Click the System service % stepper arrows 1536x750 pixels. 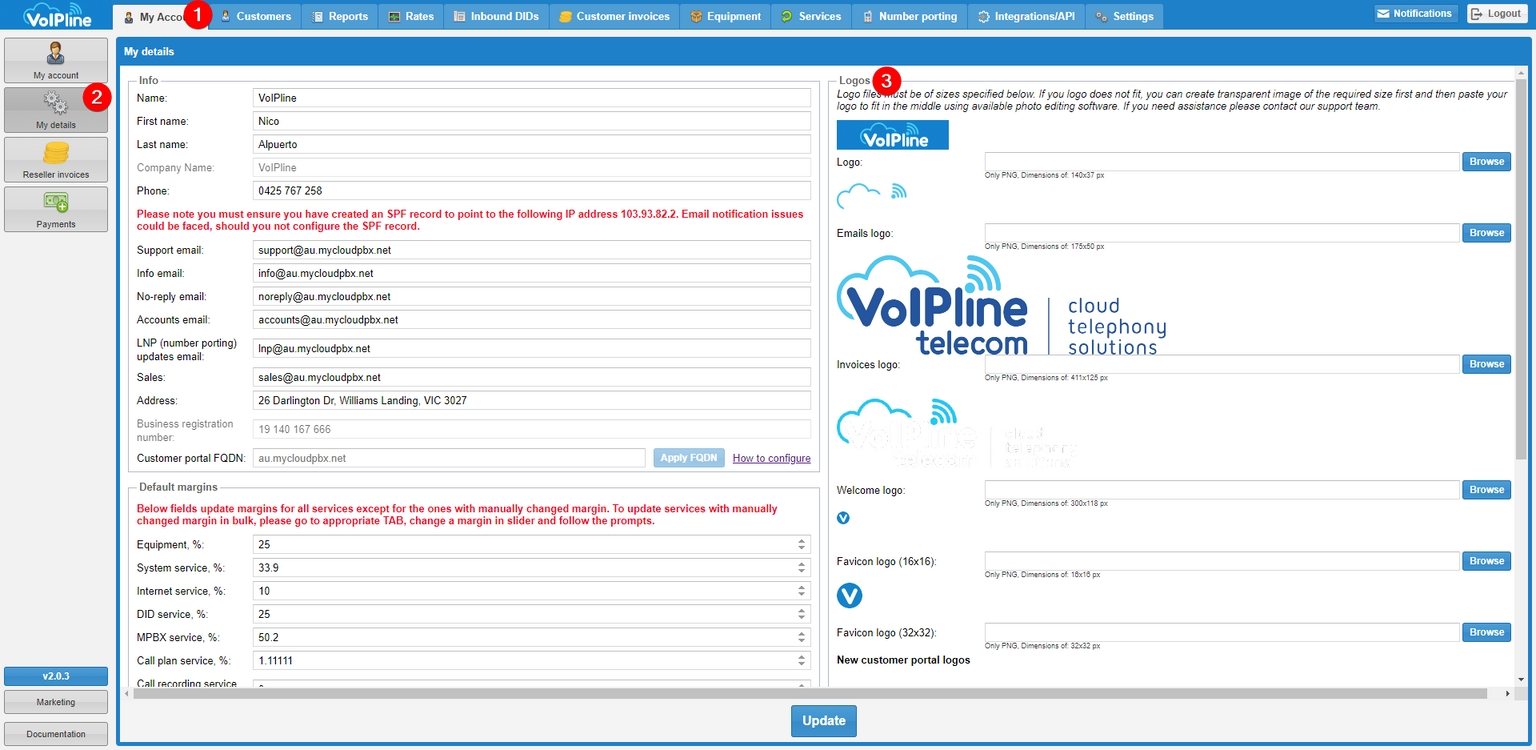[x=801, y=568]
